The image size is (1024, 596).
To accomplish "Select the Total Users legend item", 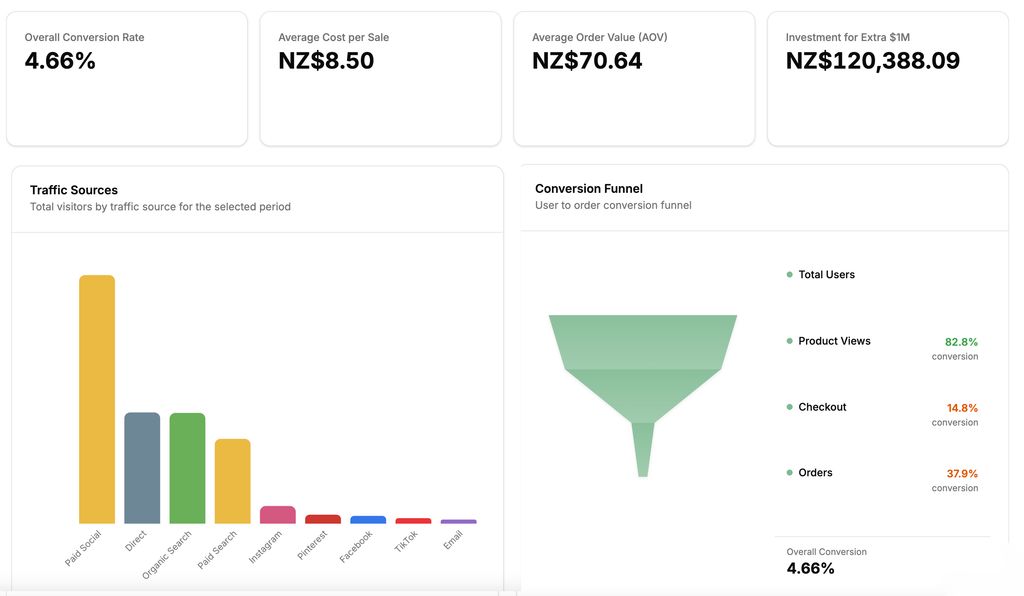I will pos(826,275).
